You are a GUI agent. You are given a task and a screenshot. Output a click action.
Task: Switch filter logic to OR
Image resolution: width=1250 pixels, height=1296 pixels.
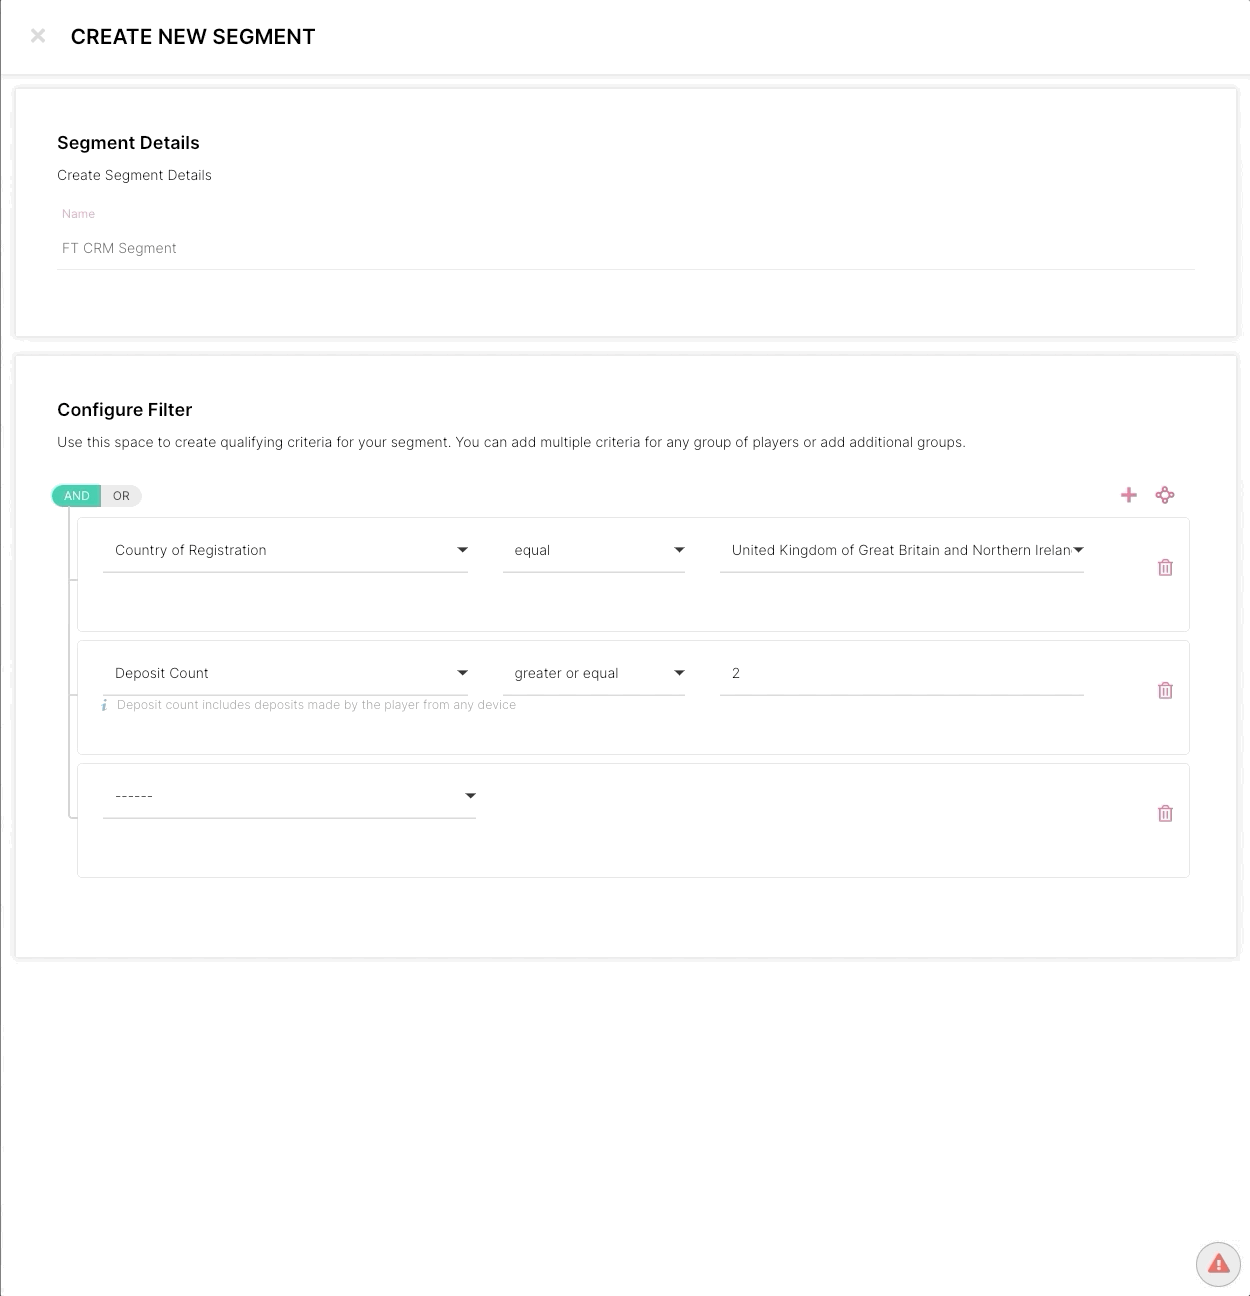pos(121,496)
